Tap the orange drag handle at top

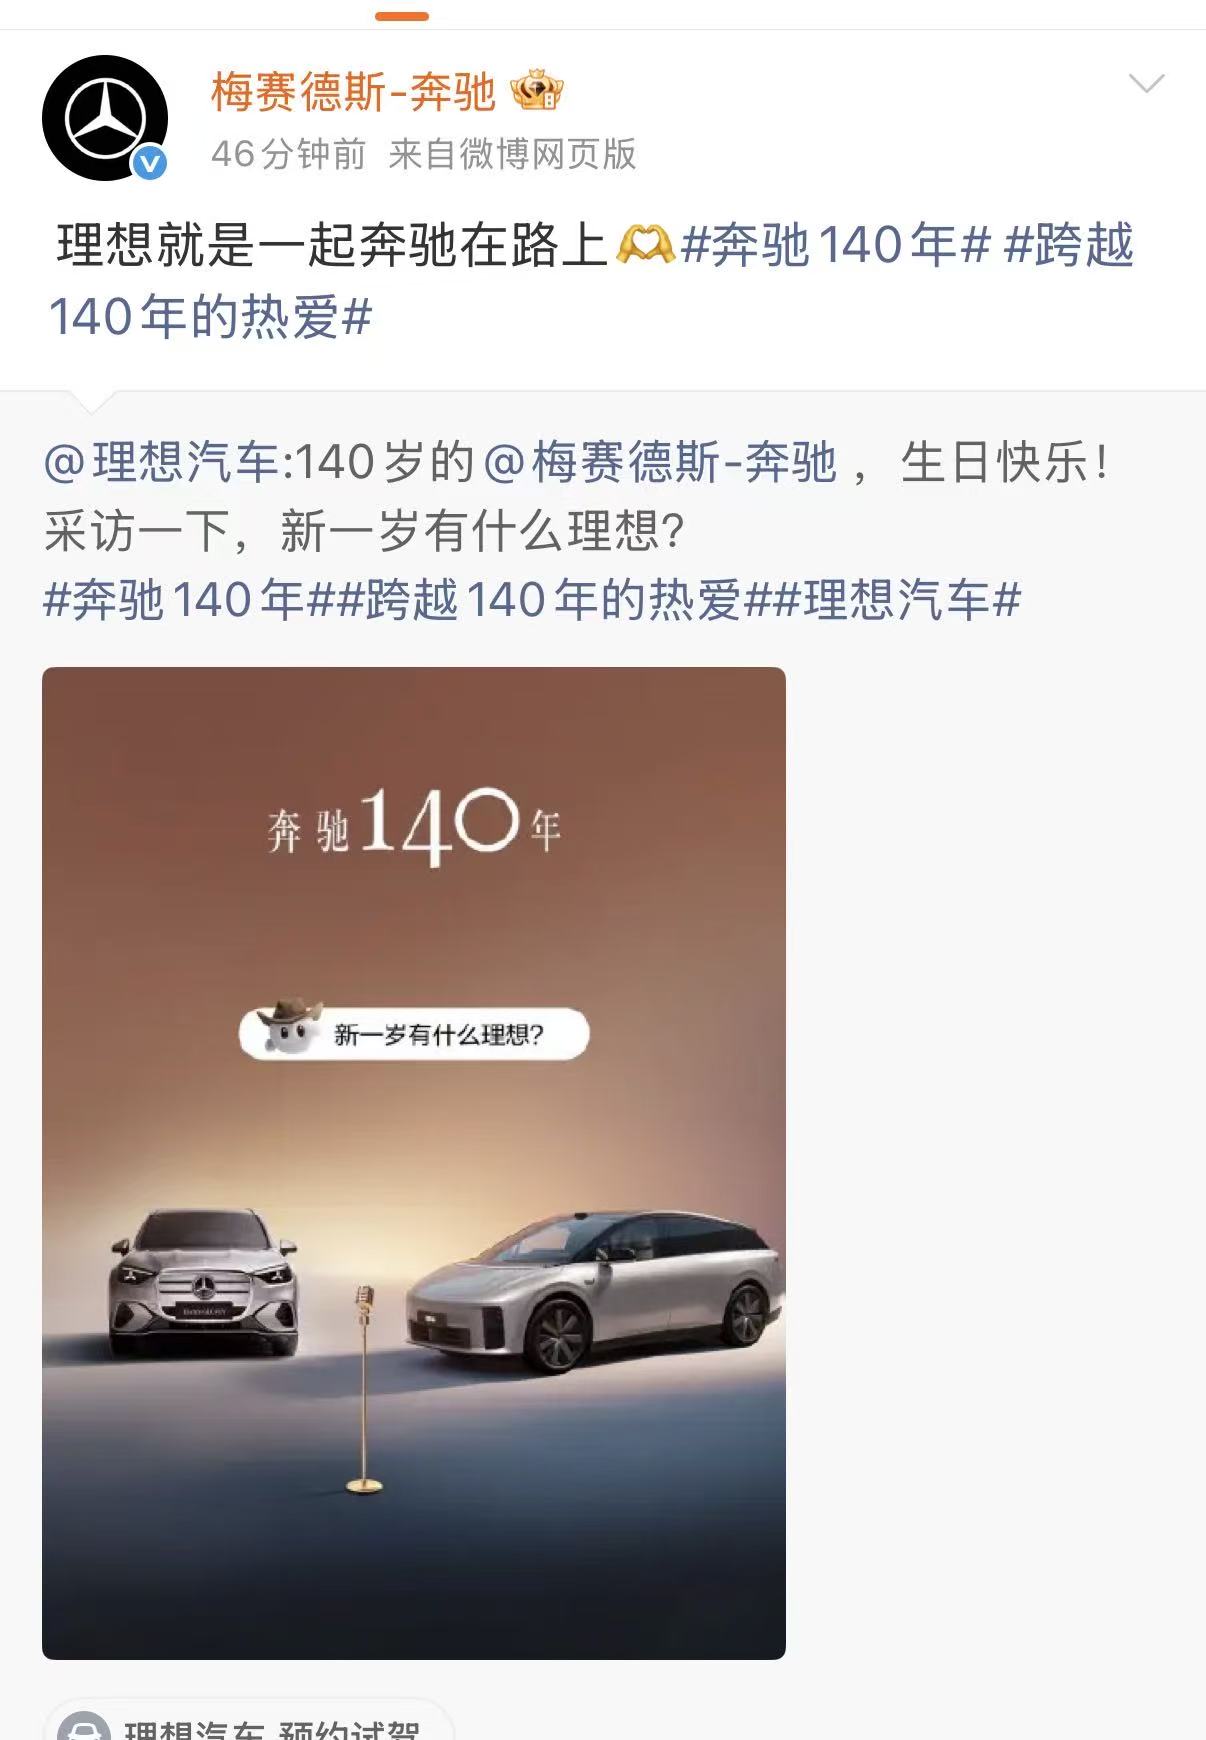(402, 16)
